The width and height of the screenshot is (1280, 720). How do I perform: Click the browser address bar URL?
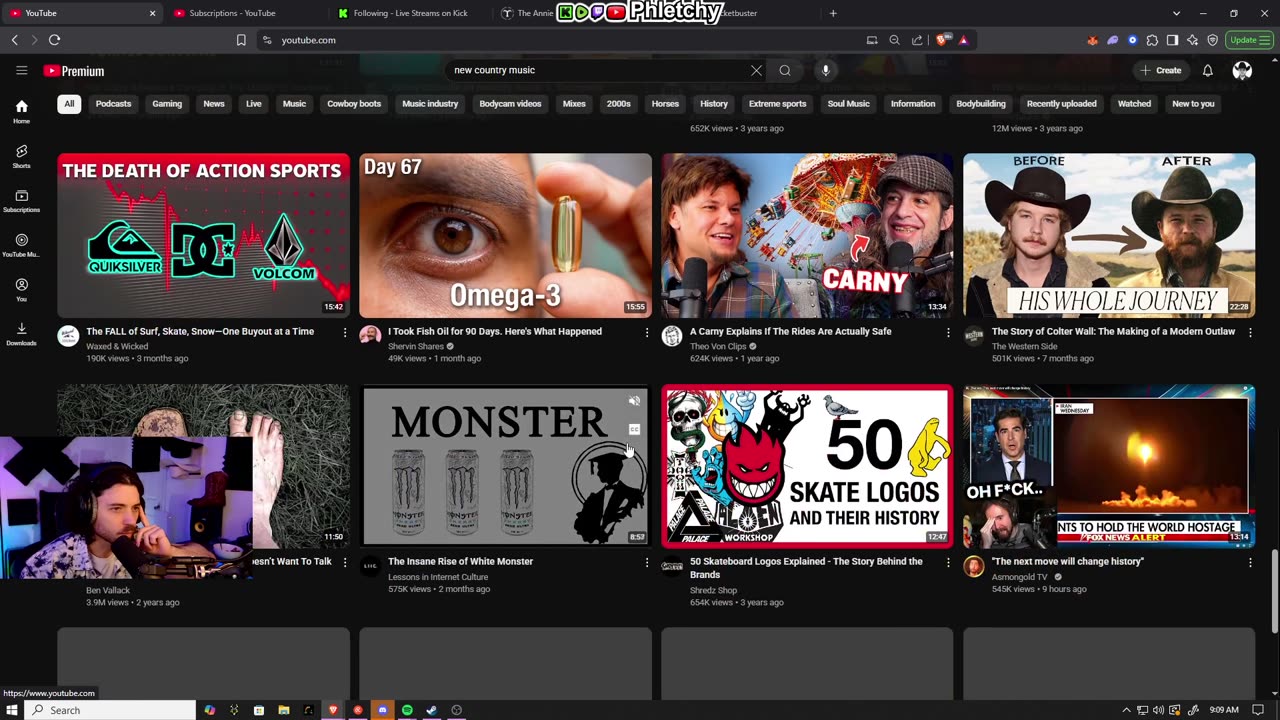coord(309,40)
